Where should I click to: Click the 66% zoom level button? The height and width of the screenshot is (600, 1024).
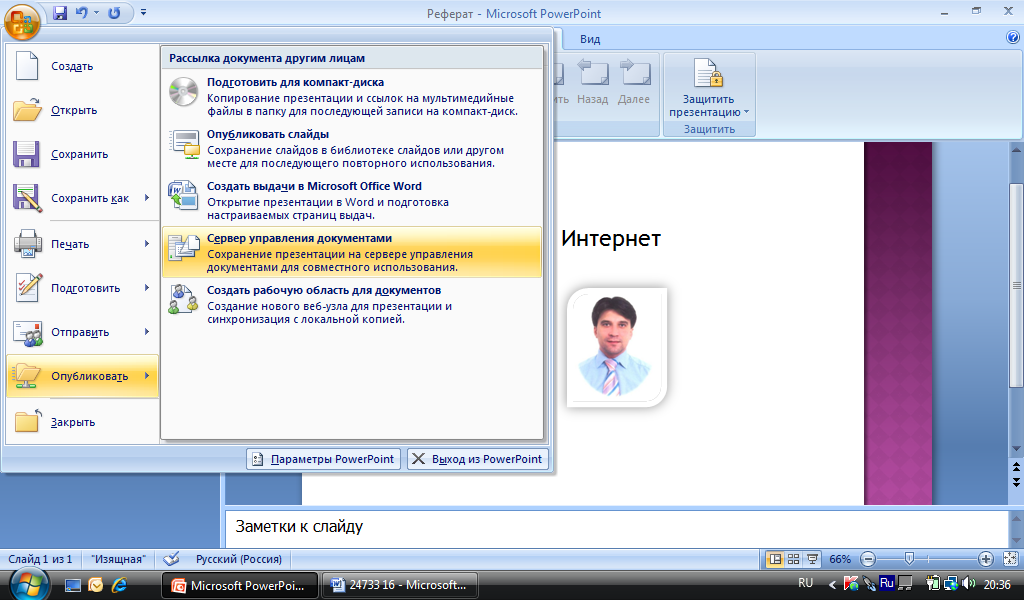pyautogui.click(x=840, y=559)
